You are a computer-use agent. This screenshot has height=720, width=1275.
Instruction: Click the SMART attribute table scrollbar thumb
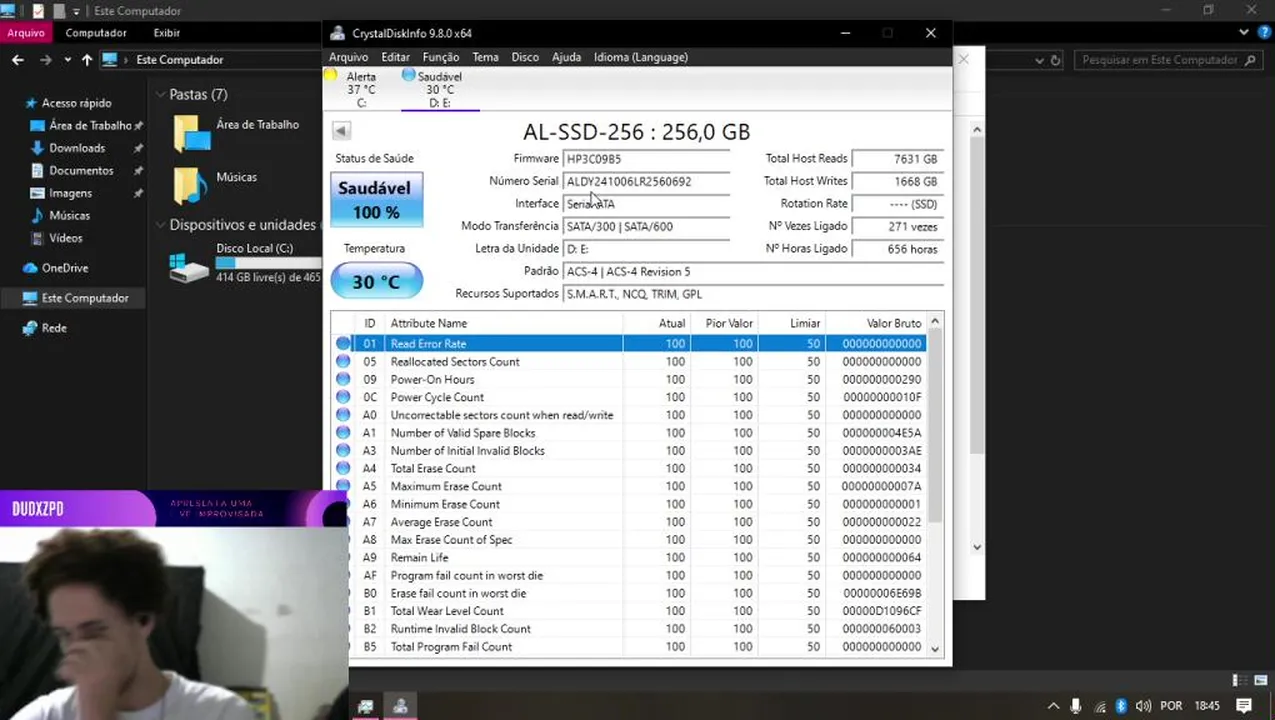click(x=935, y=425)
